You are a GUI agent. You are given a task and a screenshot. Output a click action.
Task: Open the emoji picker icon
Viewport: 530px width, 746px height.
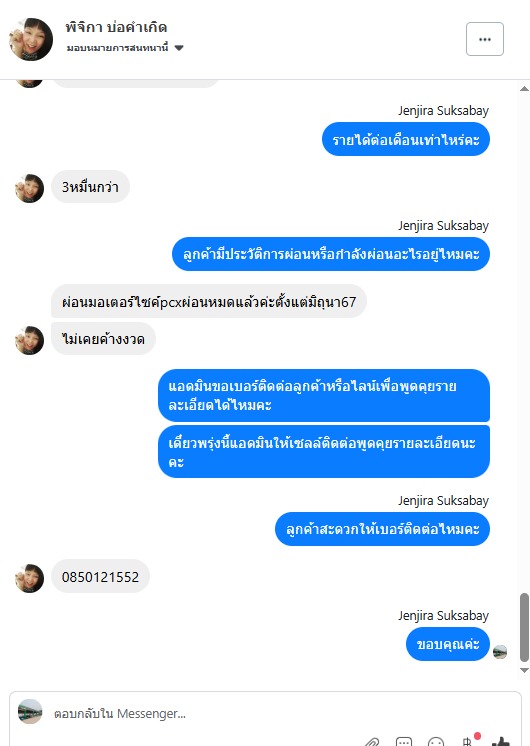pos(436,742)
